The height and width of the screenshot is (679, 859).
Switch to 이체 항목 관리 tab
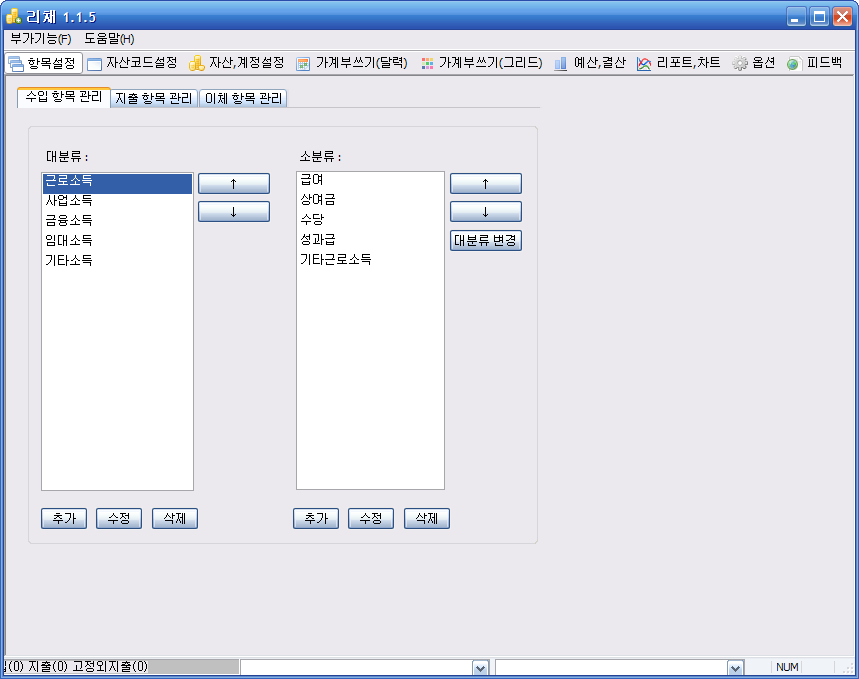pos(244,98)
